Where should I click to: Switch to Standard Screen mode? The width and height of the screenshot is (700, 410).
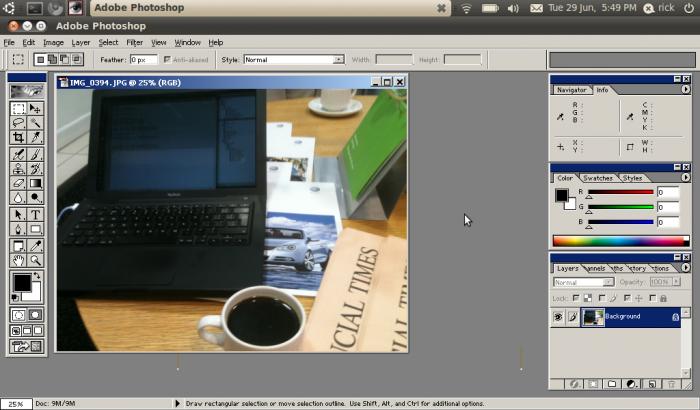pos(16,331)
